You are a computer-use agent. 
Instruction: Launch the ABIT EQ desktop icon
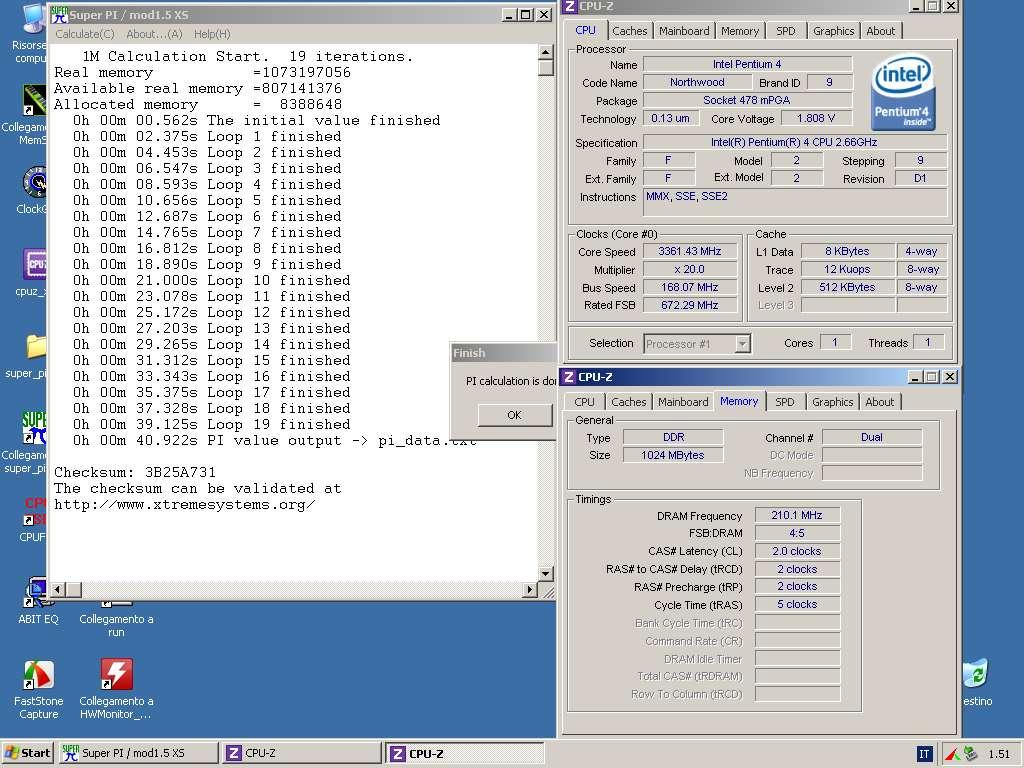point(39,593)
